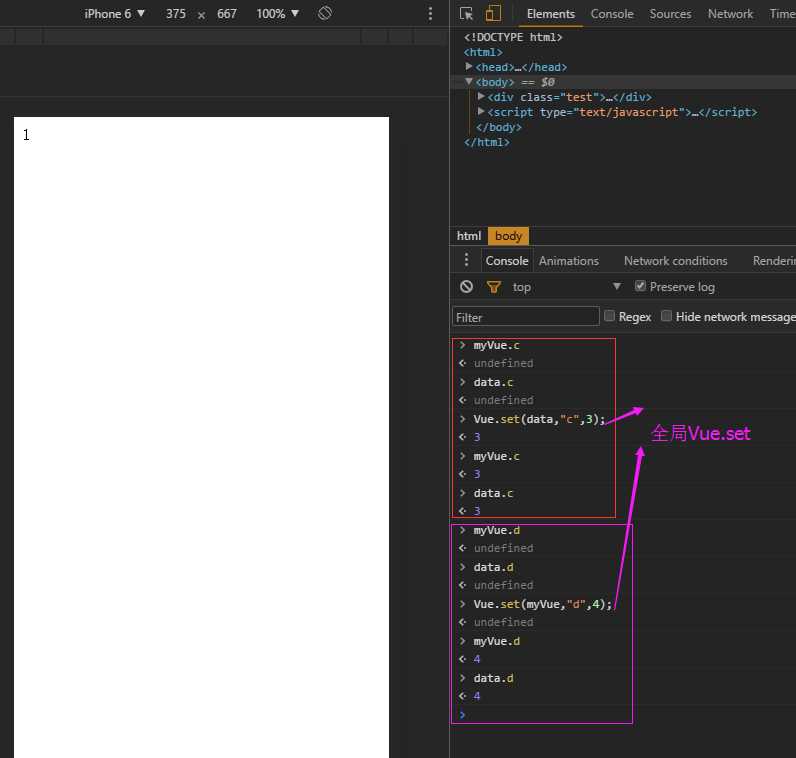
Task: Expand the script element node
Action: [x=481, y=111]
